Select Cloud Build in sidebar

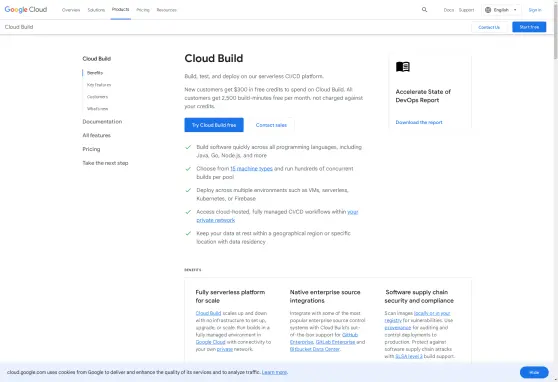(x=96, y=59)
